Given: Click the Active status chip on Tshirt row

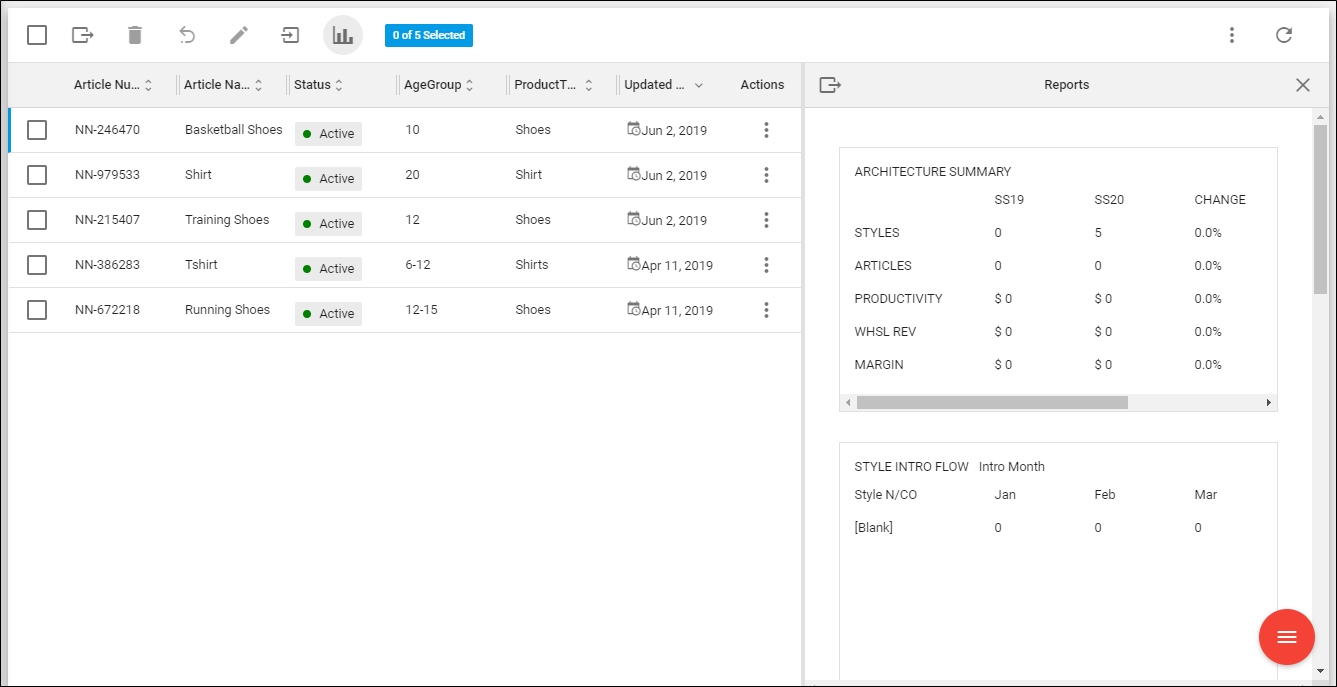Looking at the screenshot, I should point(328,268).
